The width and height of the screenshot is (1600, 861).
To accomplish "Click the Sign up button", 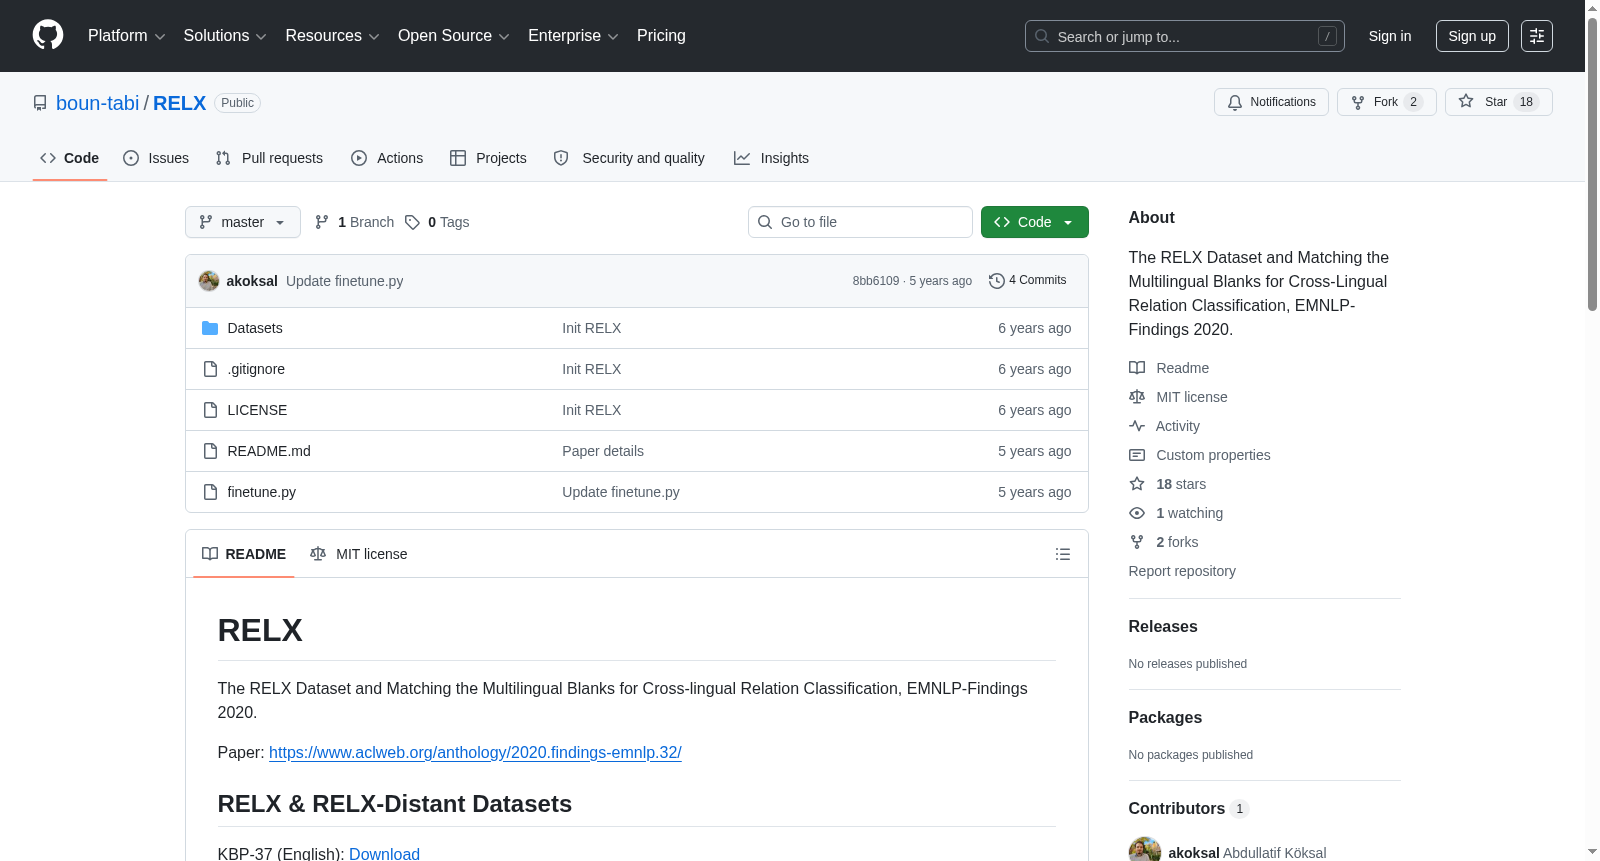I will click(1472, 36).
